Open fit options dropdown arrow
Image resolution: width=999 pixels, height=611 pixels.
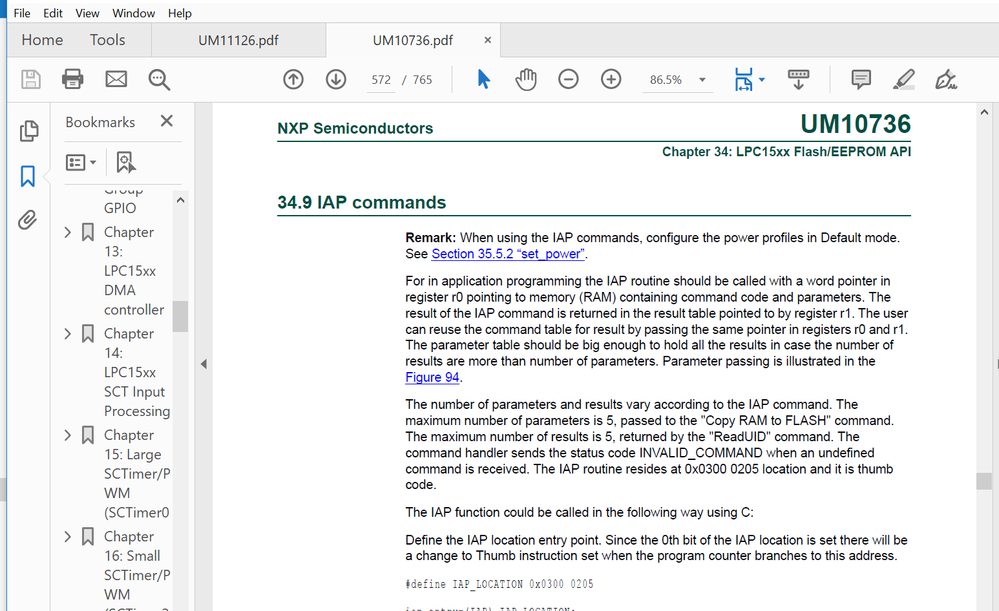tap(762, 80)
